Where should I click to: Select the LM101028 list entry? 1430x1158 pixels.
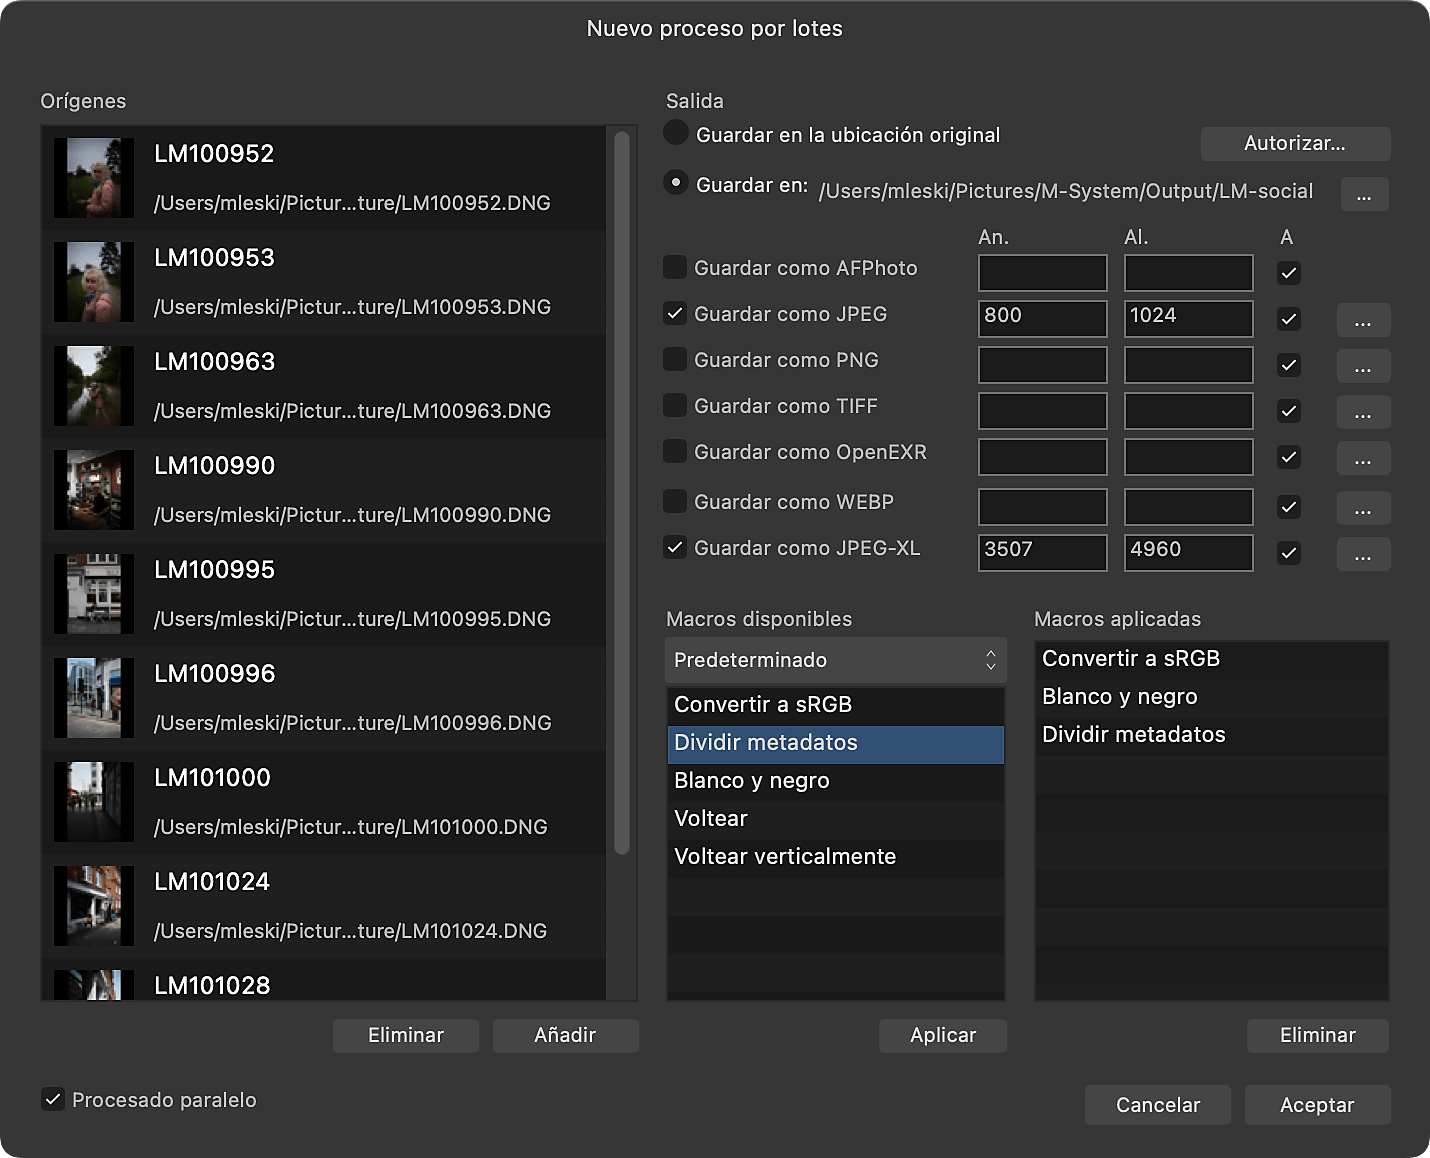click(324, 981)
